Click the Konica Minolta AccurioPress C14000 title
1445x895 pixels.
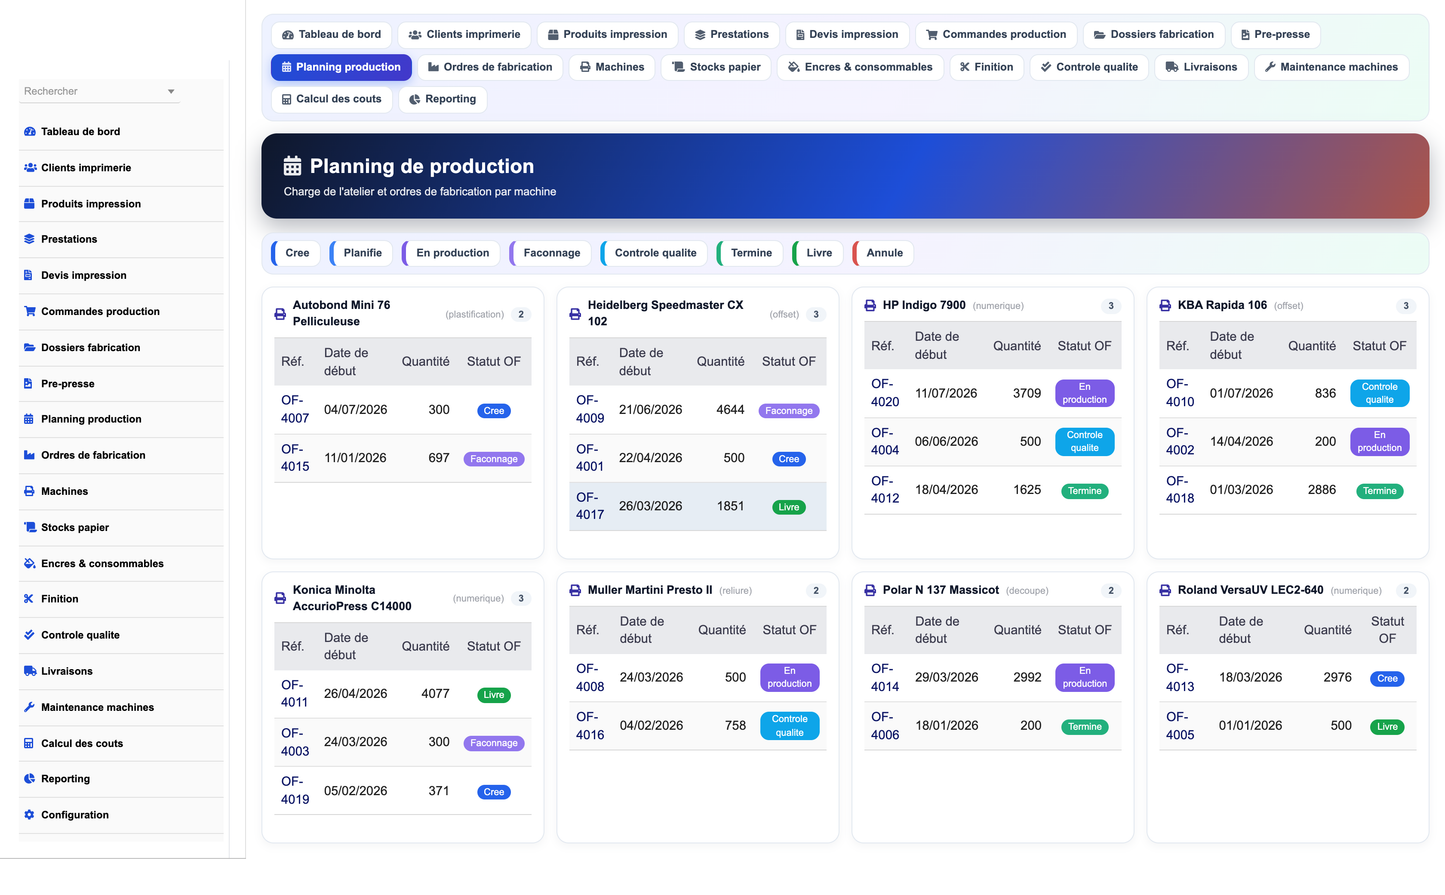point(352,598)
